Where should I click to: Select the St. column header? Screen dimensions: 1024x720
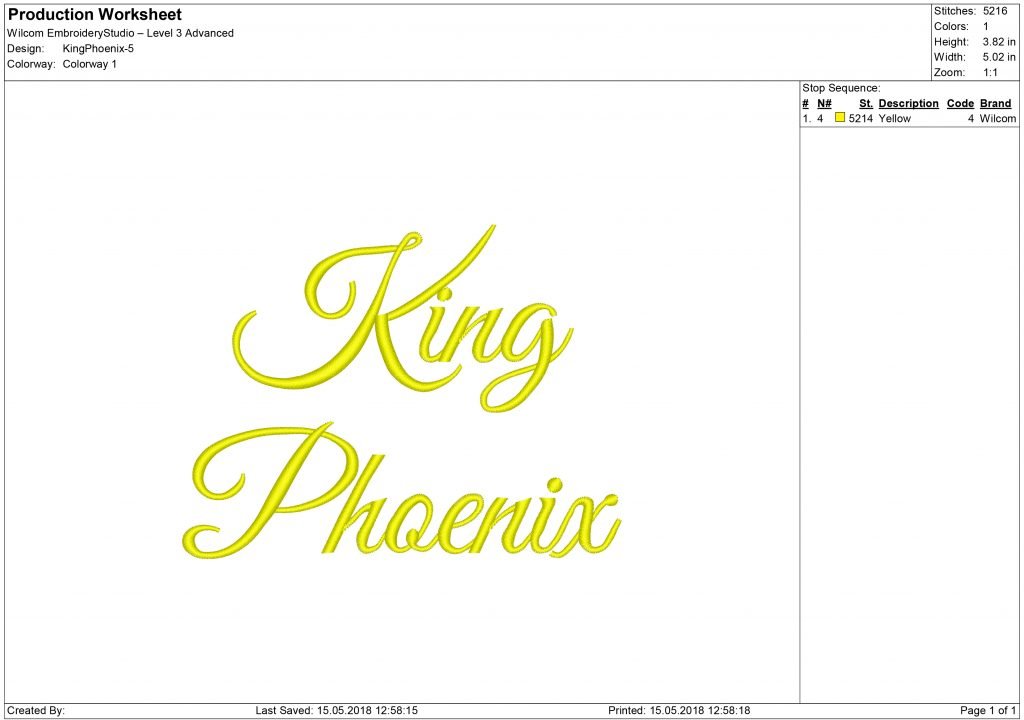[864, 103]
